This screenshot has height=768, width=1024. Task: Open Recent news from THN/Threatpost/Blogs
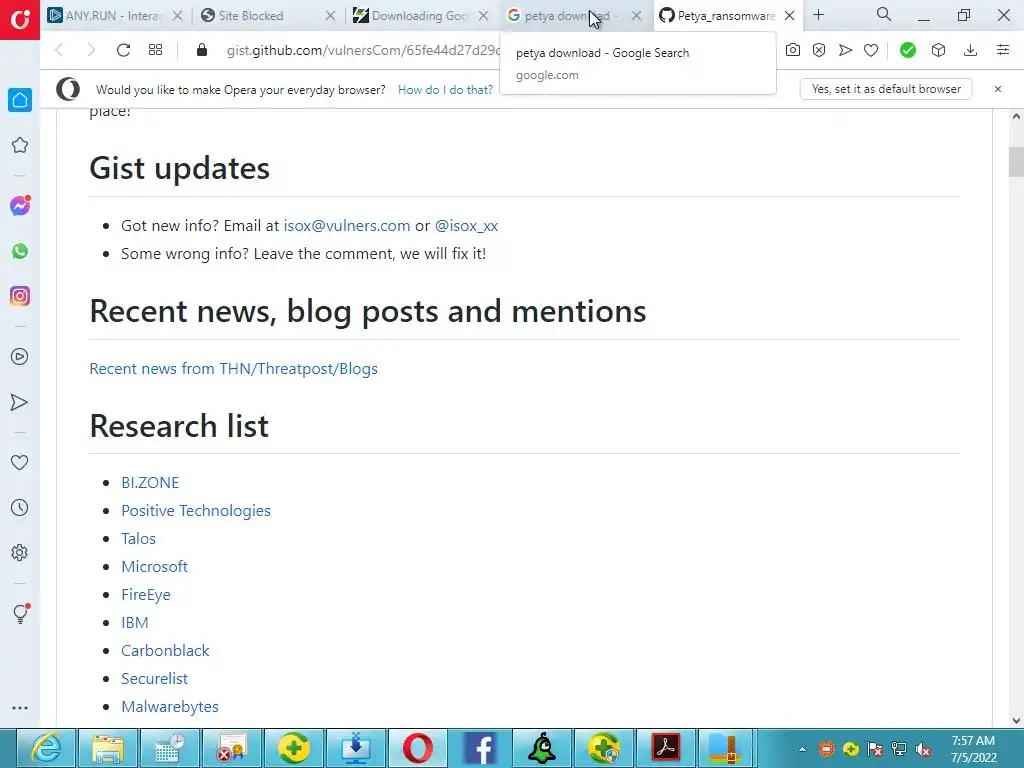click(234, 368)
